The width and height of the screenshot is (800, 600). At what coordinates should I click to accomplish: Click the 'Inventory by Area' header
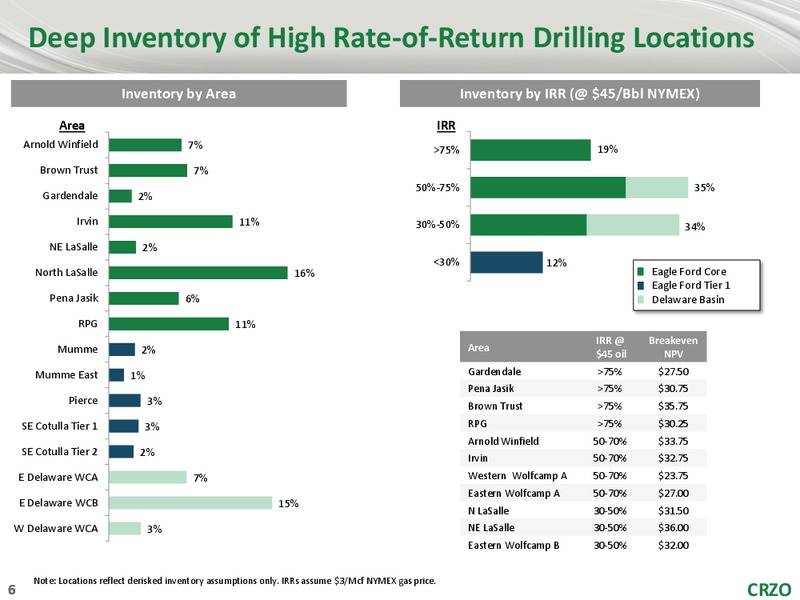(179, 93)
